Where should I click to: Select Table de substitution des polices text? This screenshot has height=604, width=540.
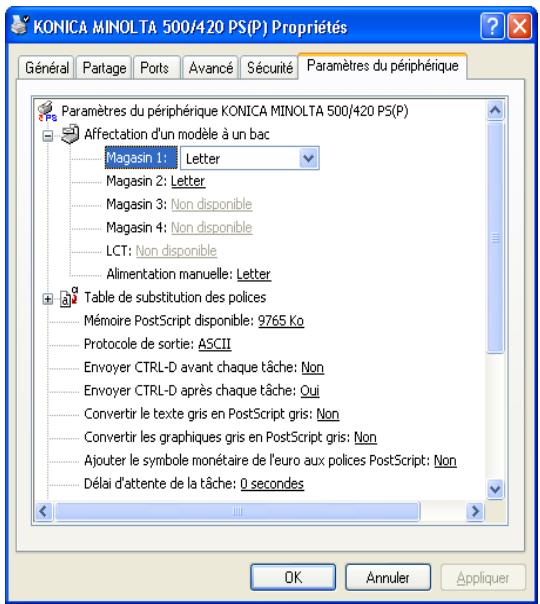[x=175, y=297]
